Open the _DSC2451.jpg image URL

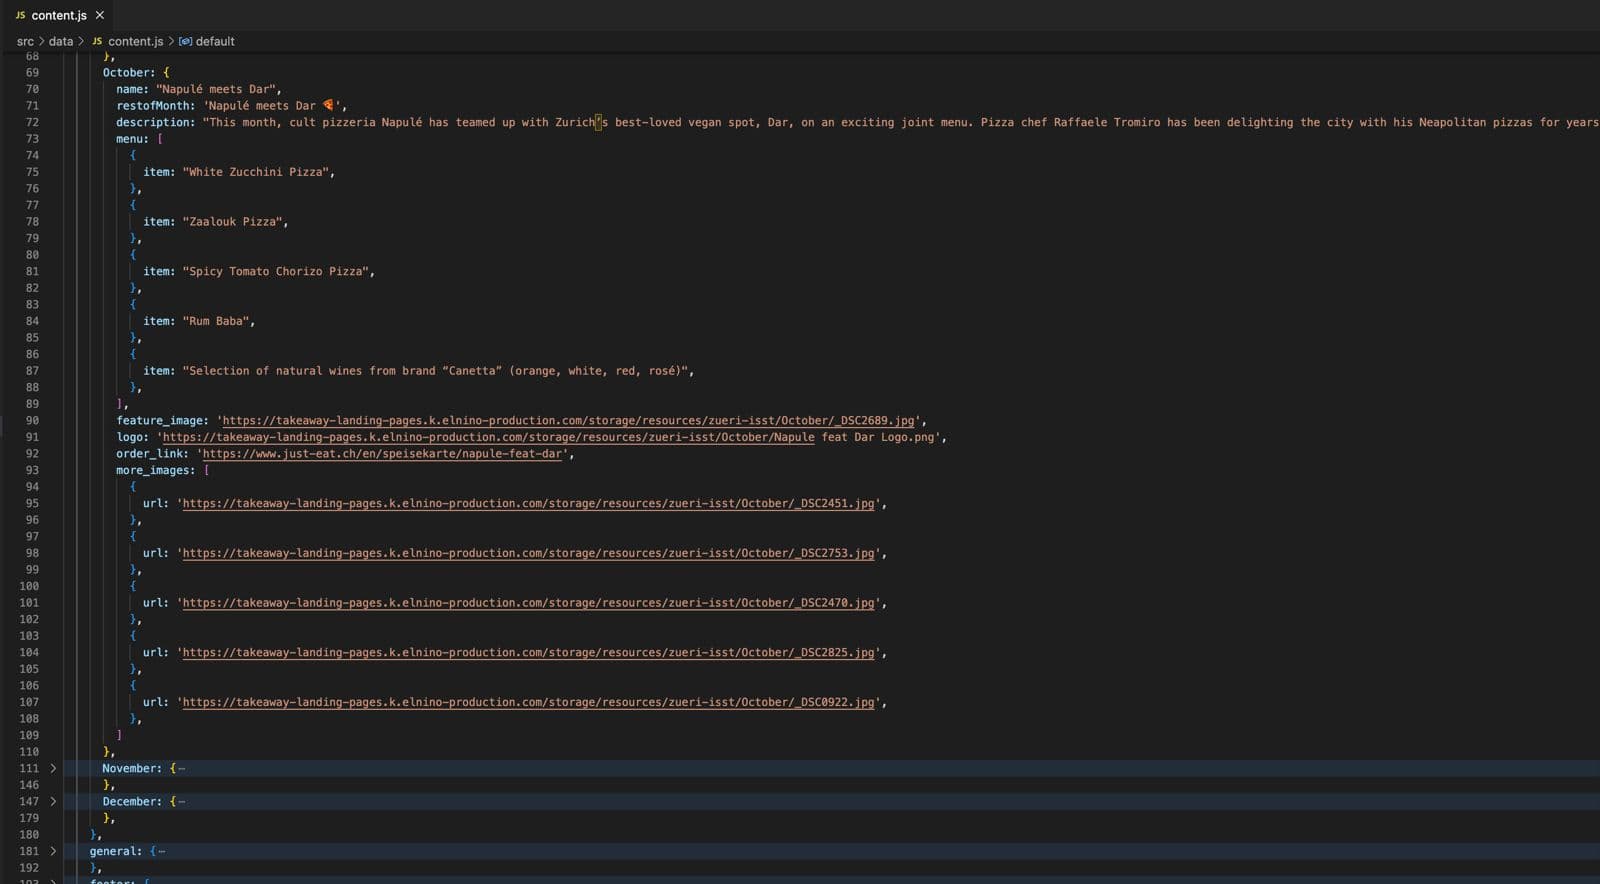coord(528,503)
